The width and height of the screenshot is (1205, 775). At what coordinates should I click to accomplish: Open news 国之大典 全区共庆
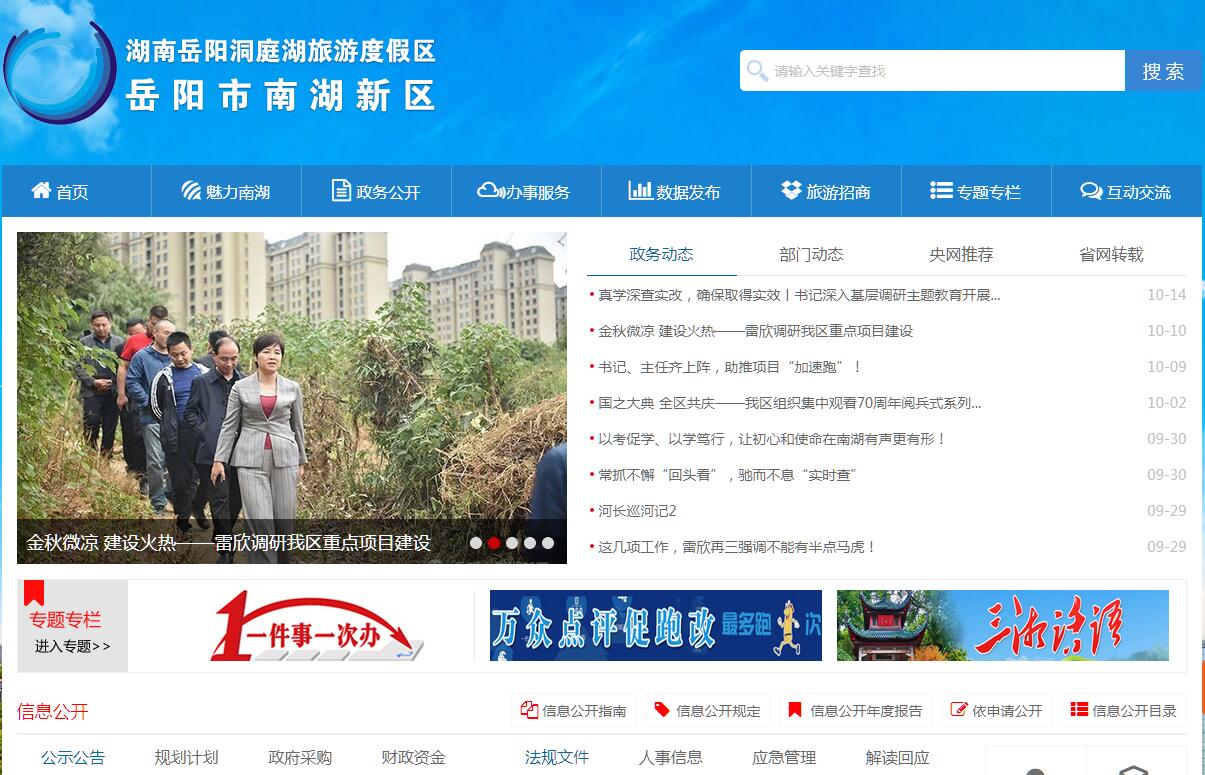(790, 403)
